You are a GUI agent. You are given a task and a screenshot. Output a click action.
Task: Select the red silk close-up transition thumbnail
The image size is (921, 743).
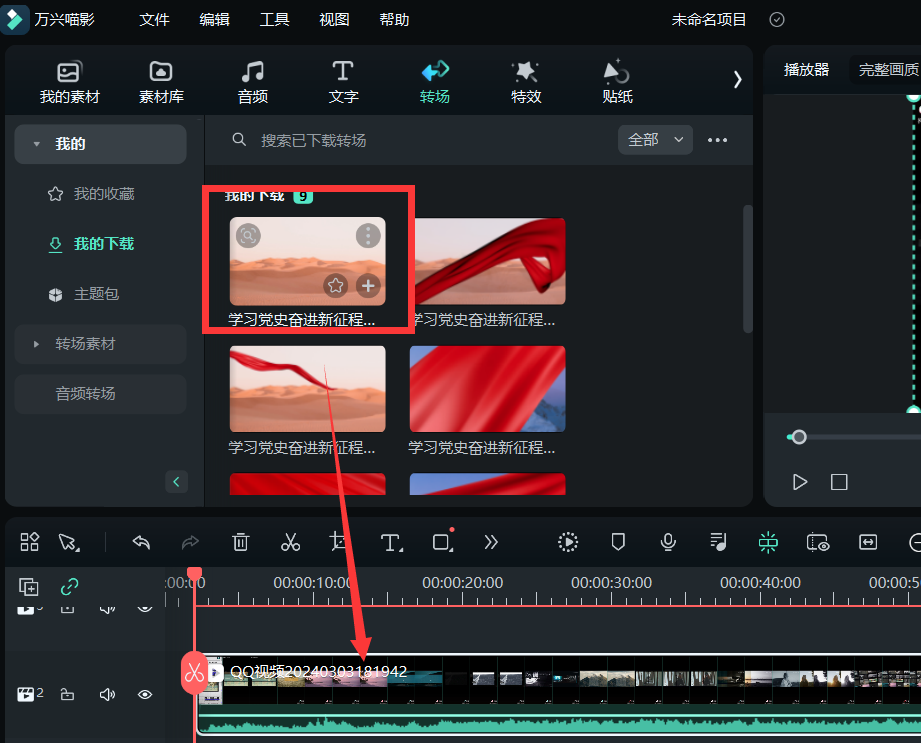point(488,389)
